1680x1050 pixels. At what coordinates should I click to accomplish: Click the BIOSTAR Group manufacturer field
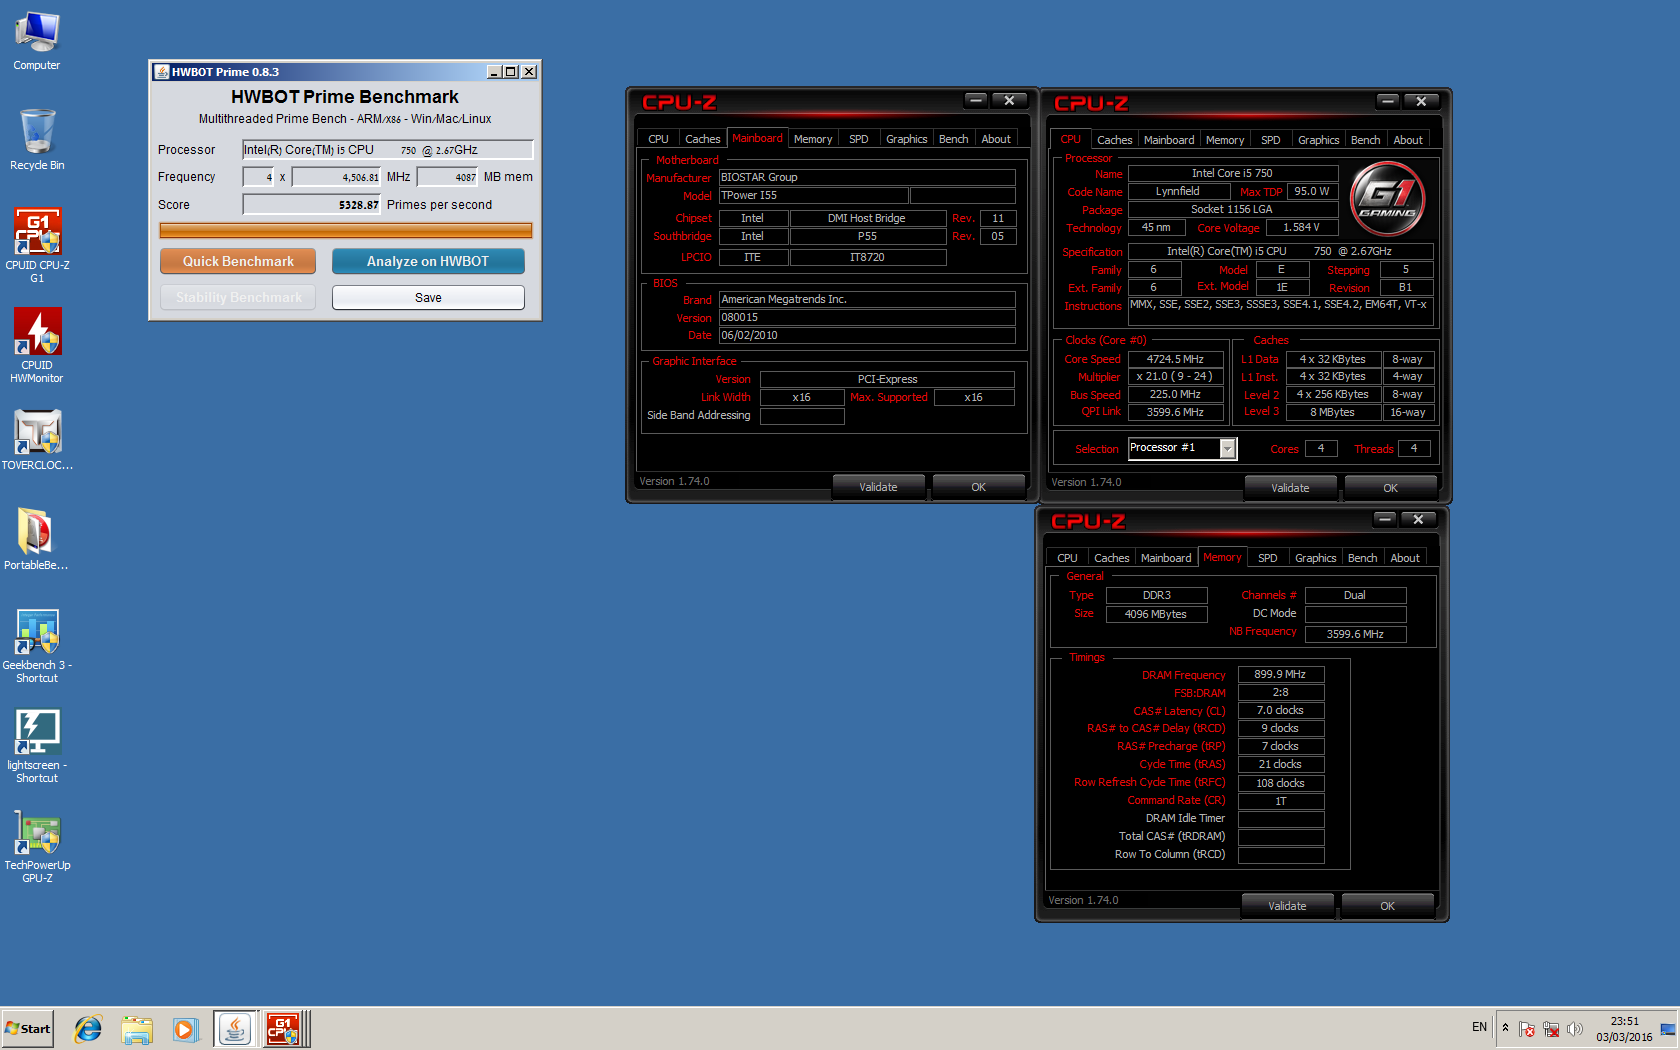coord(867,177)
